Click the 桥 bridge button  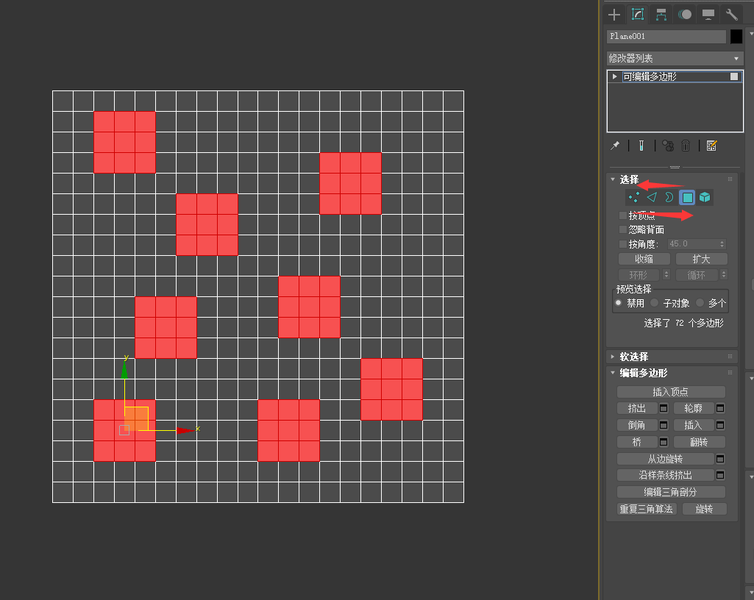[x=637, y=442]
